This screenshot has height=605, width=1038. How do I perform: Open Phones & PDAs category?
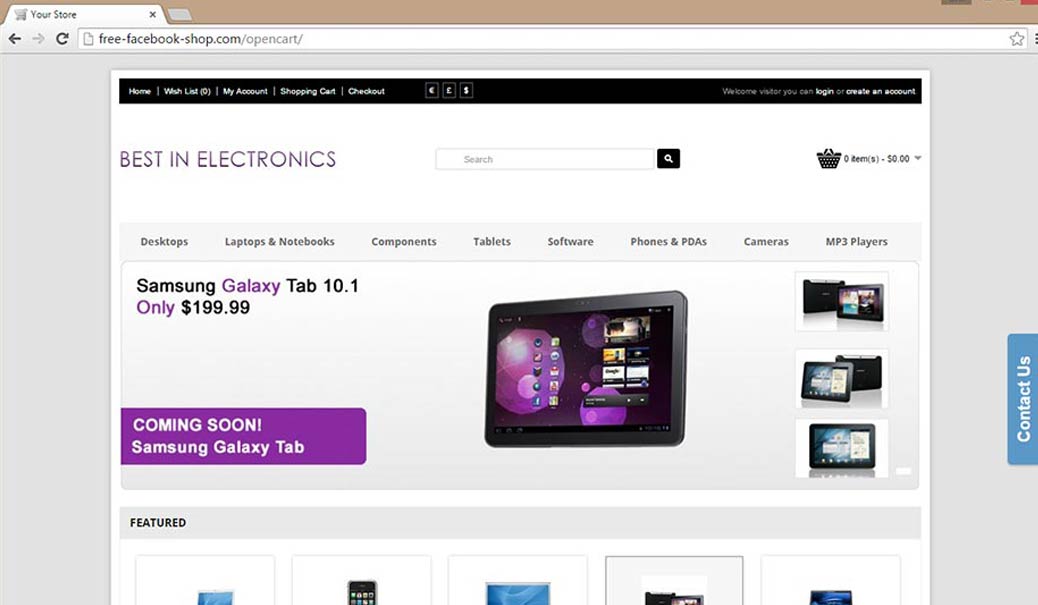(x=669, y=242)
